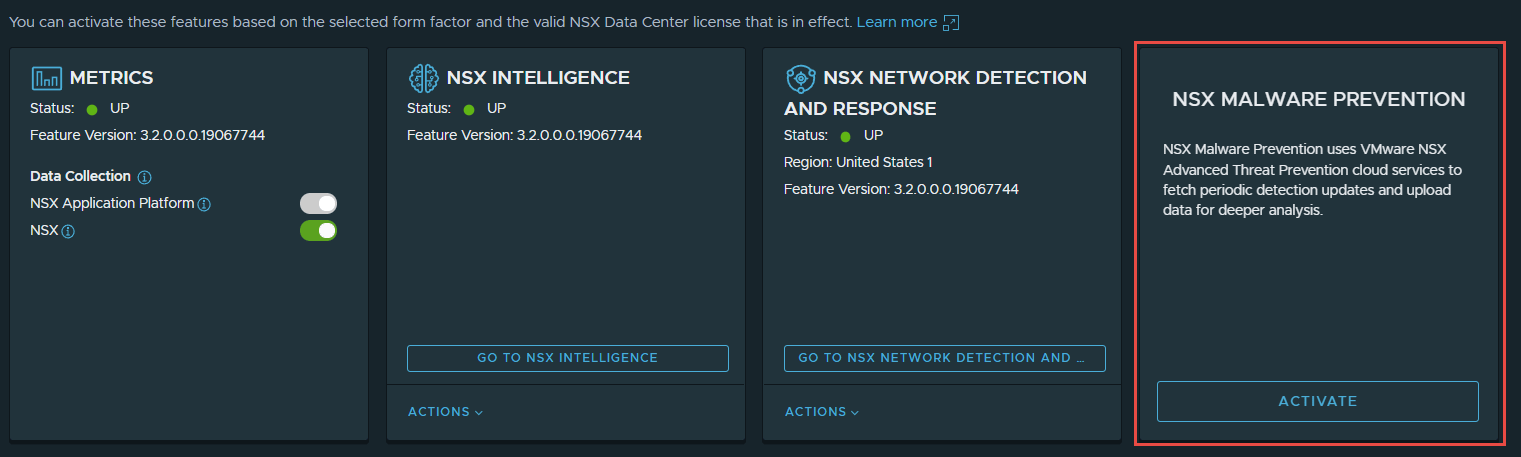Viewport: 1521px width, 457px height.
Task: Select the Metrics card heading
Action: (111, 78)
